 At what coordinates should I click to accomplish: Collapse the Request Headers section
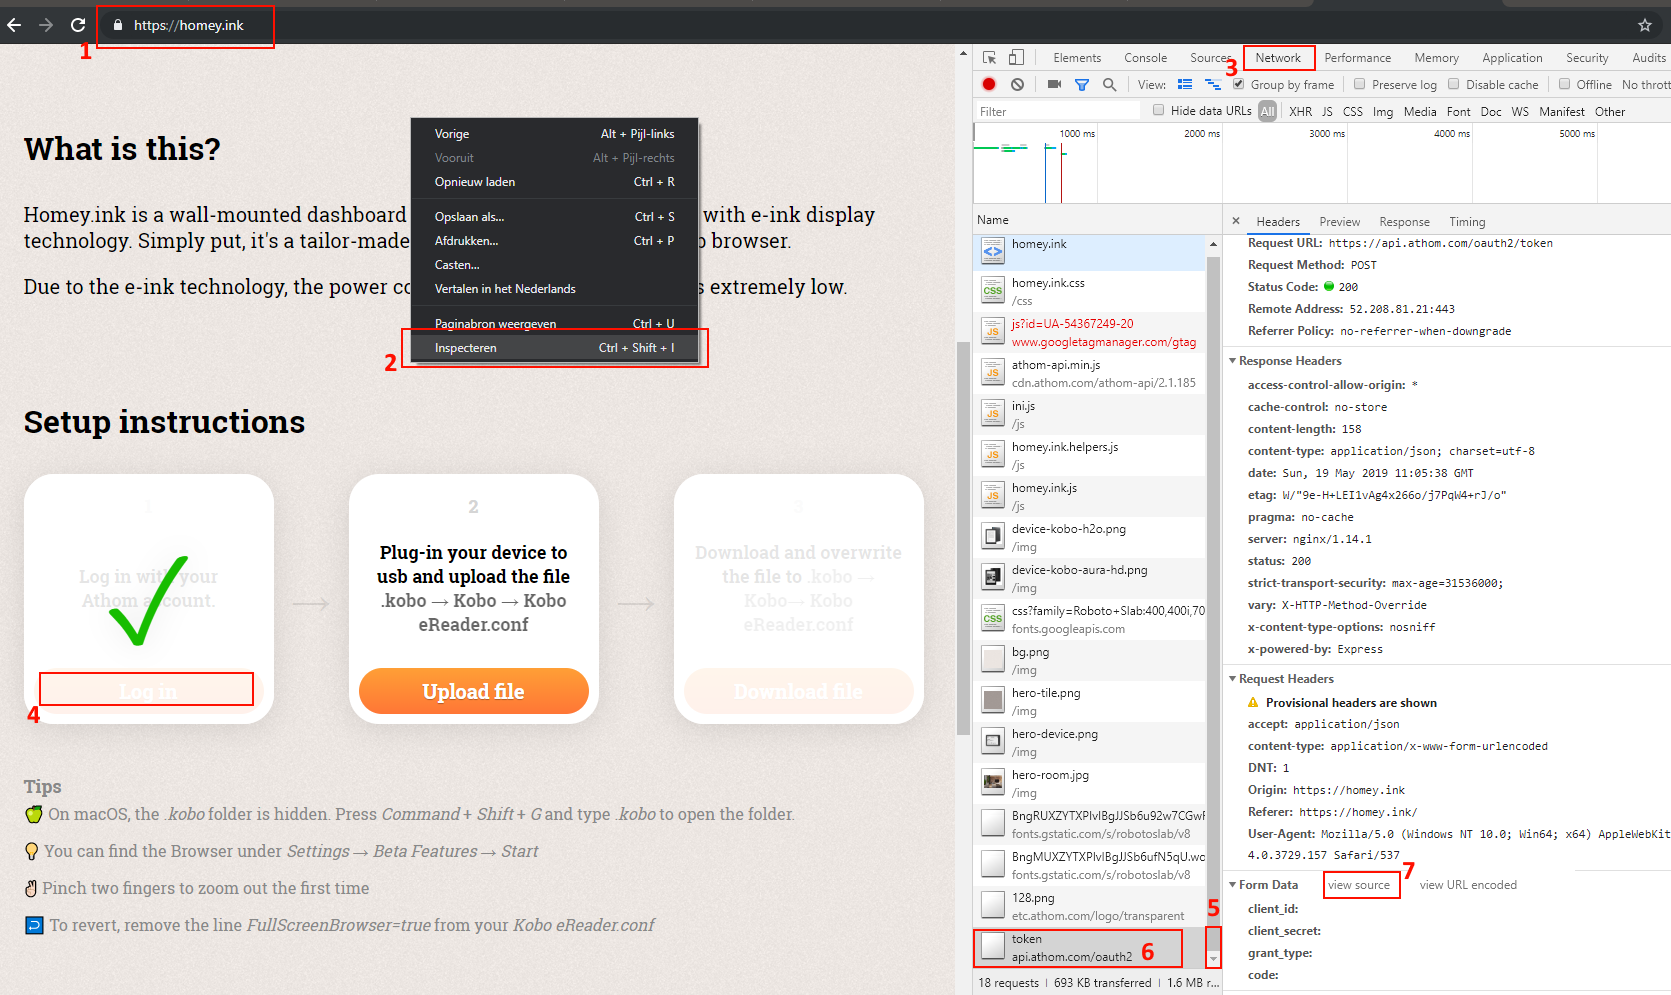pyautogui.click(x=1233, y=679)
